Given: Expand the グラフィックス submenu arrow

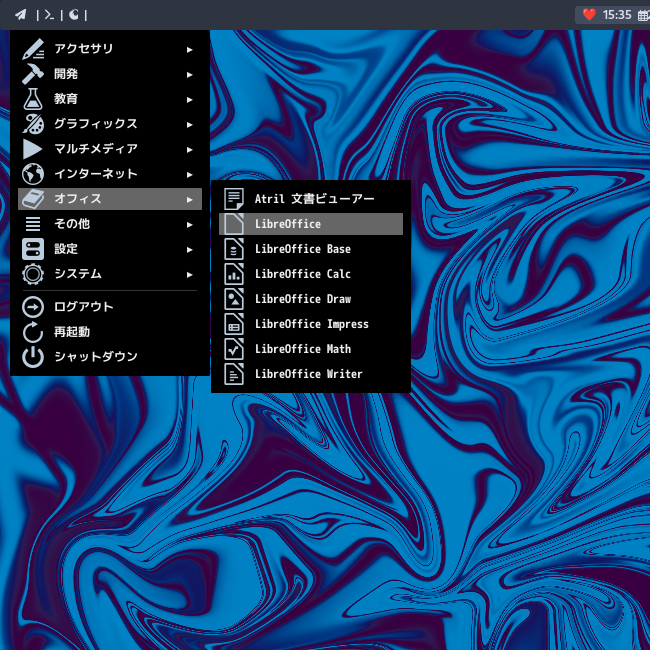Looking at the screenshot, I should [189, 124].
